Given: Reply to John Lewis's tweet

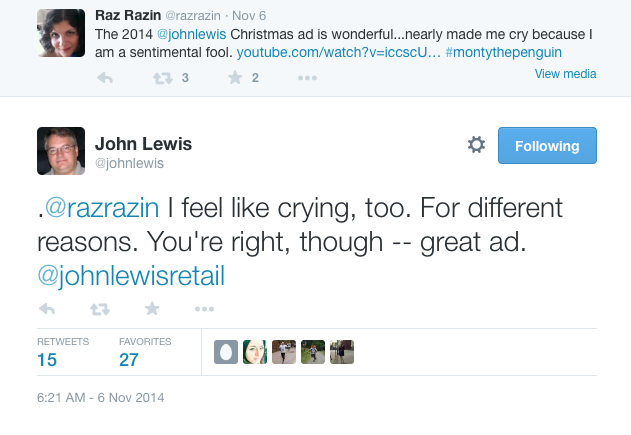Looking at the screenshot, I should 47,308.
